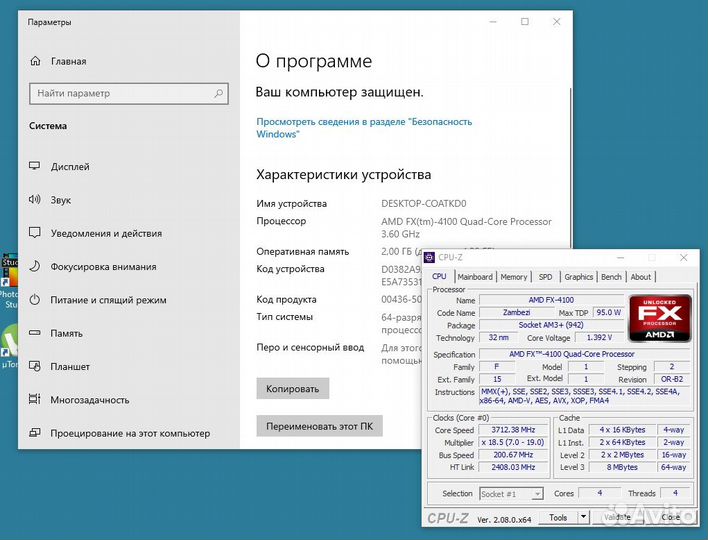Close the CPU-Z window
Screen dimensions: 708x540
pos(684,257)
